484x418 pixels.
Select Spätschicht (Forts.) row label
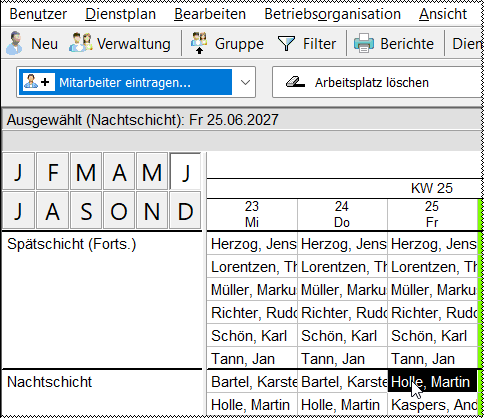click(72, 244)
